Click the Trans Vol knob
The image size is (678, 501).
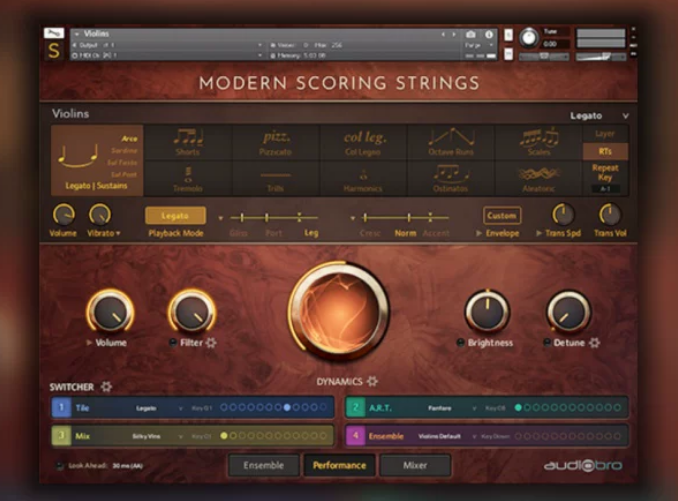(610, 215)
